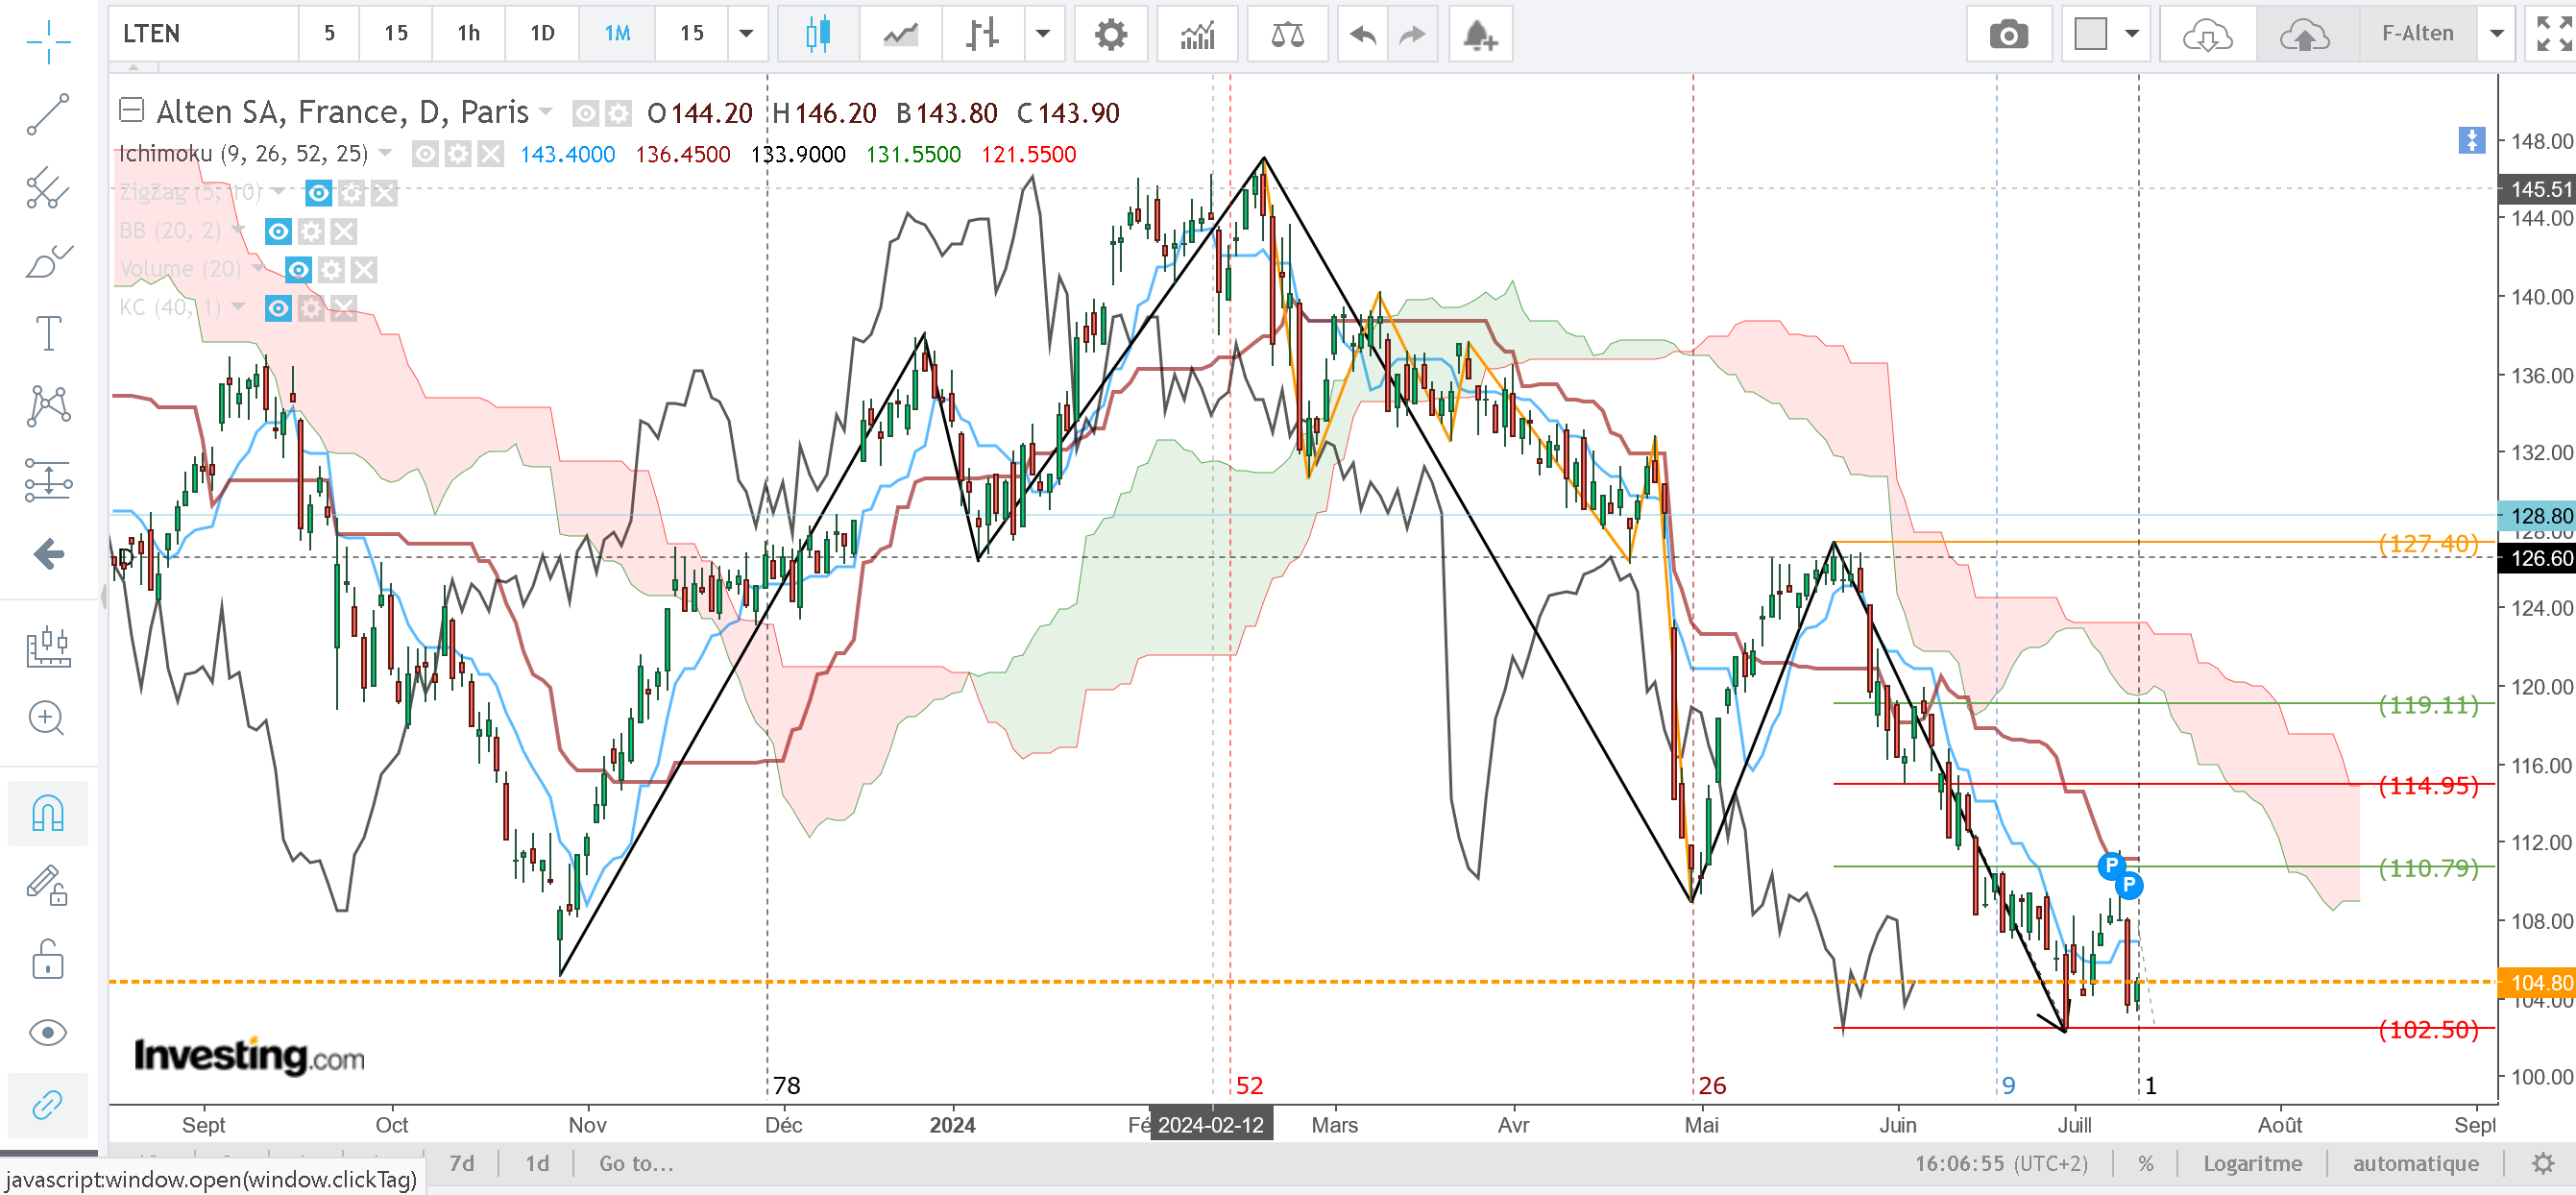
Task: Redo the last chart action
Action: coord(1412,34)
